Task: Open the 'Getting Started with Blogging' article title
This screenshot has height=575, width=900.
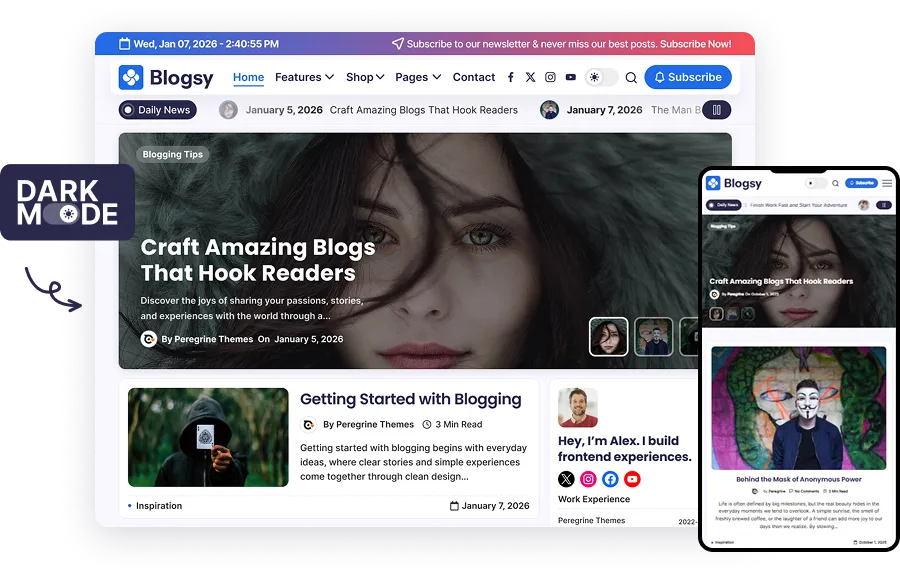Action: point(410,399)
